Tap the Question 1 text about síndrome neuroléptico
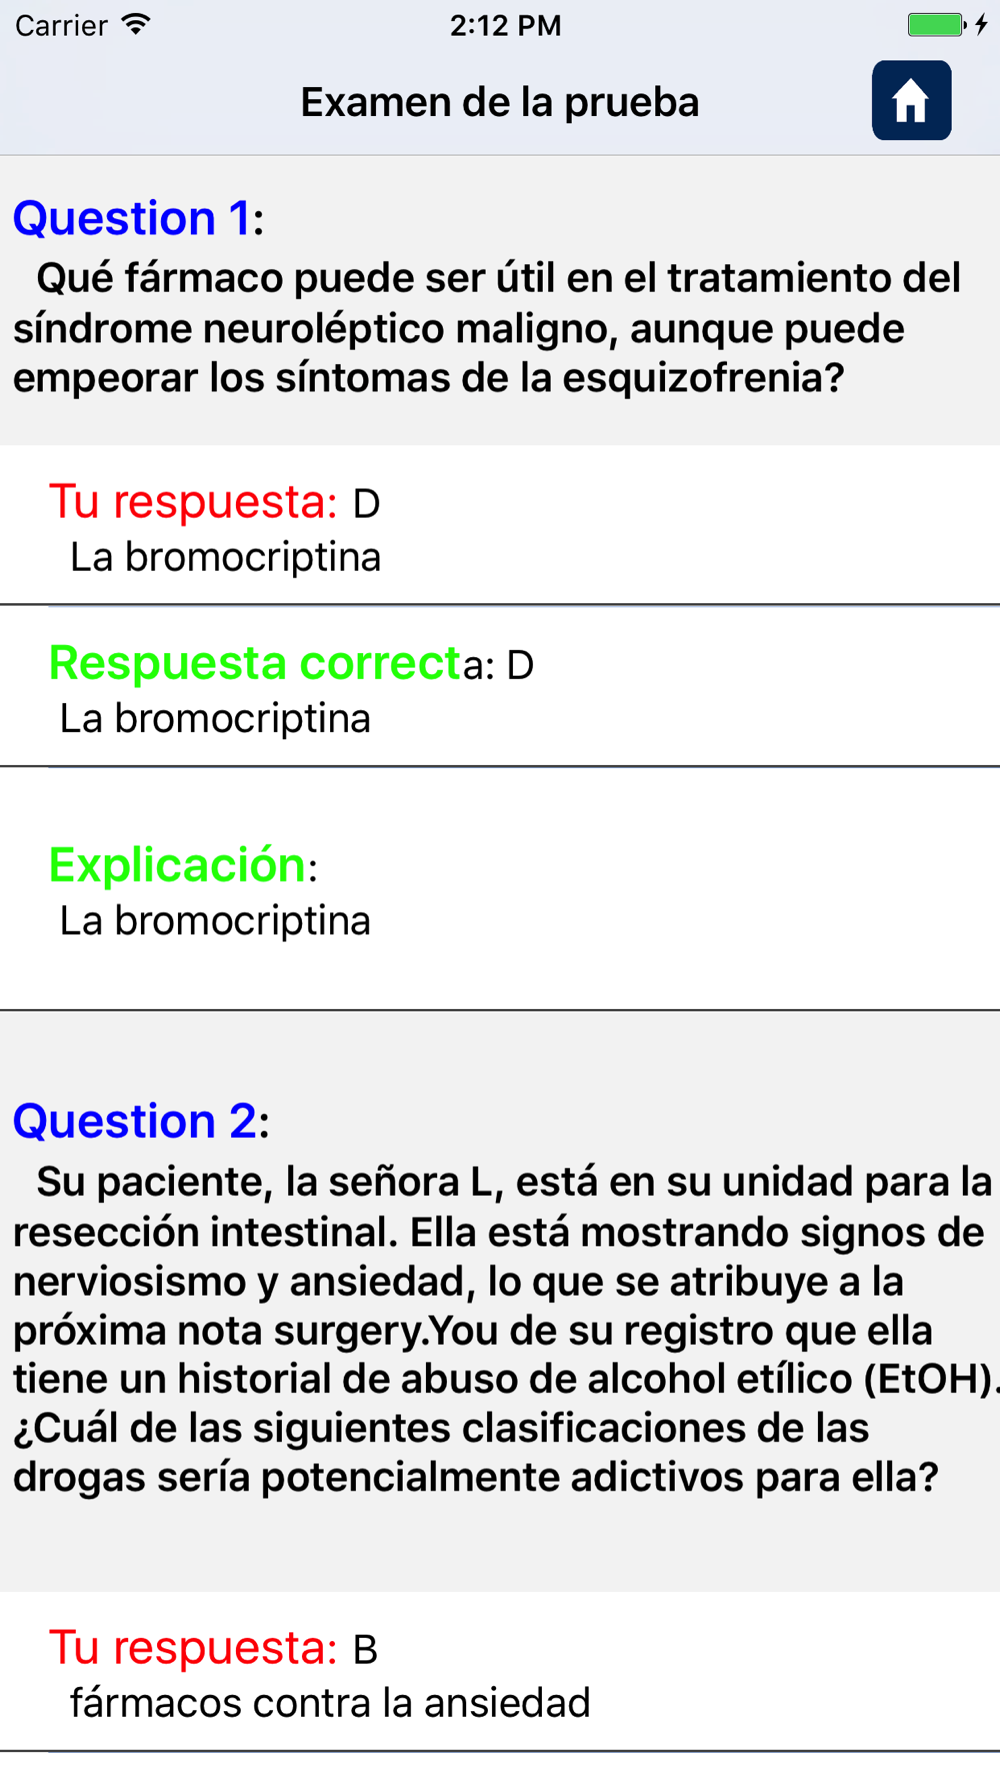The height and width of the screenshot is (1778, 1000). (x=487, y=328)
